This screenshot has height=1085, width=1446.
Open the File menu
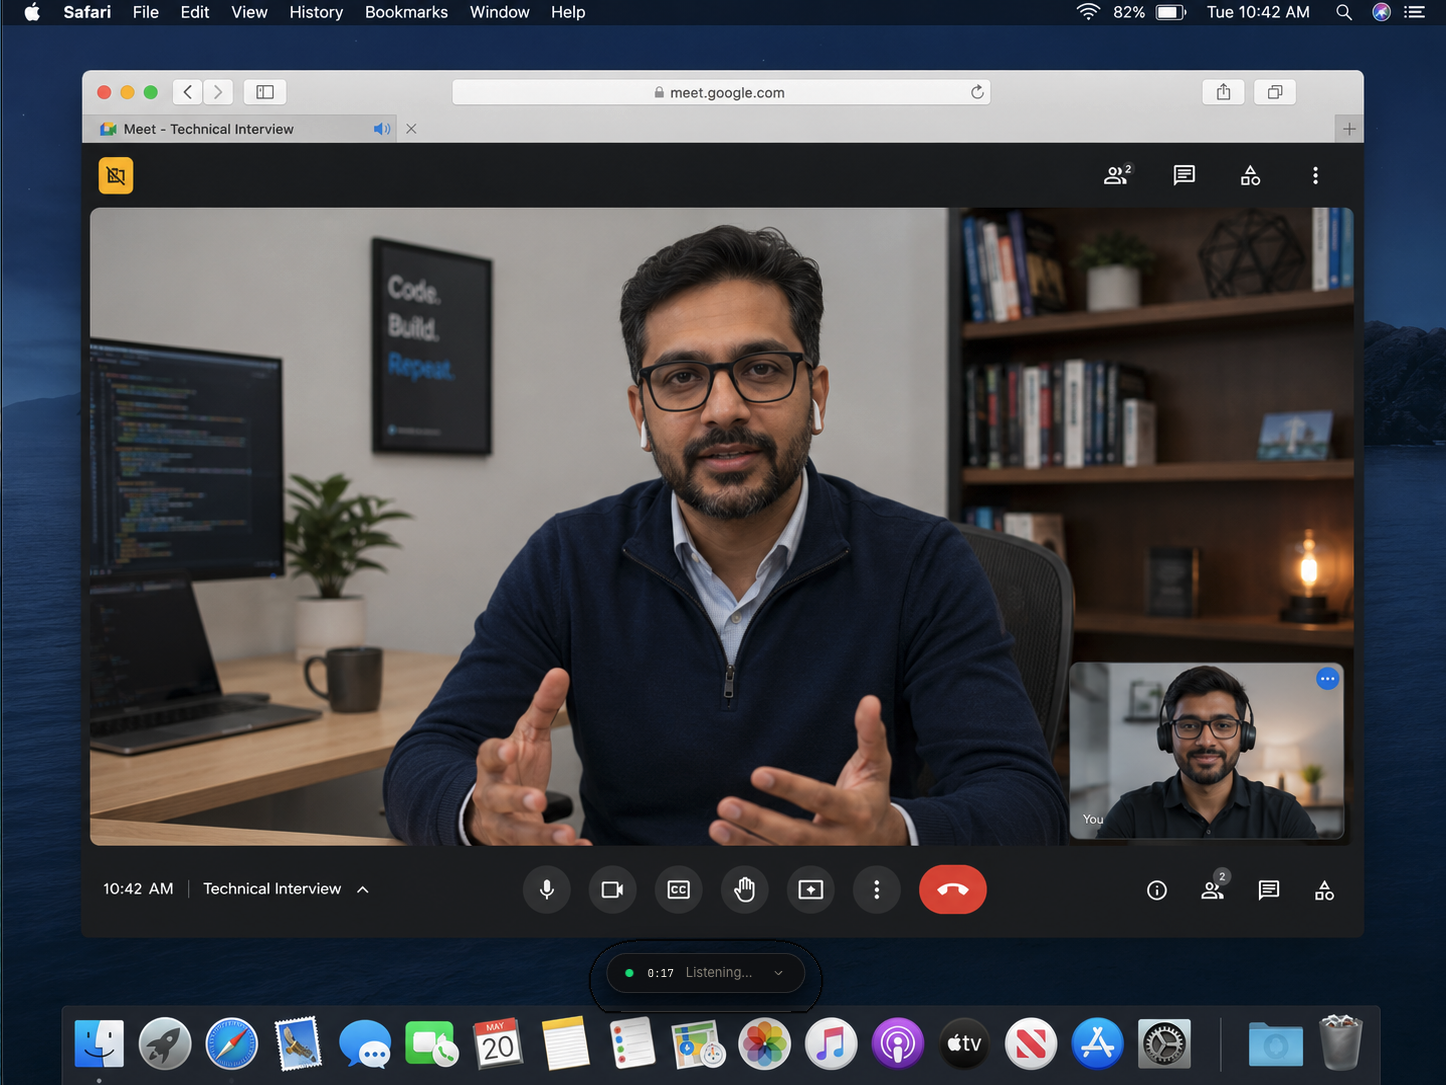click(x=146, y=12)
